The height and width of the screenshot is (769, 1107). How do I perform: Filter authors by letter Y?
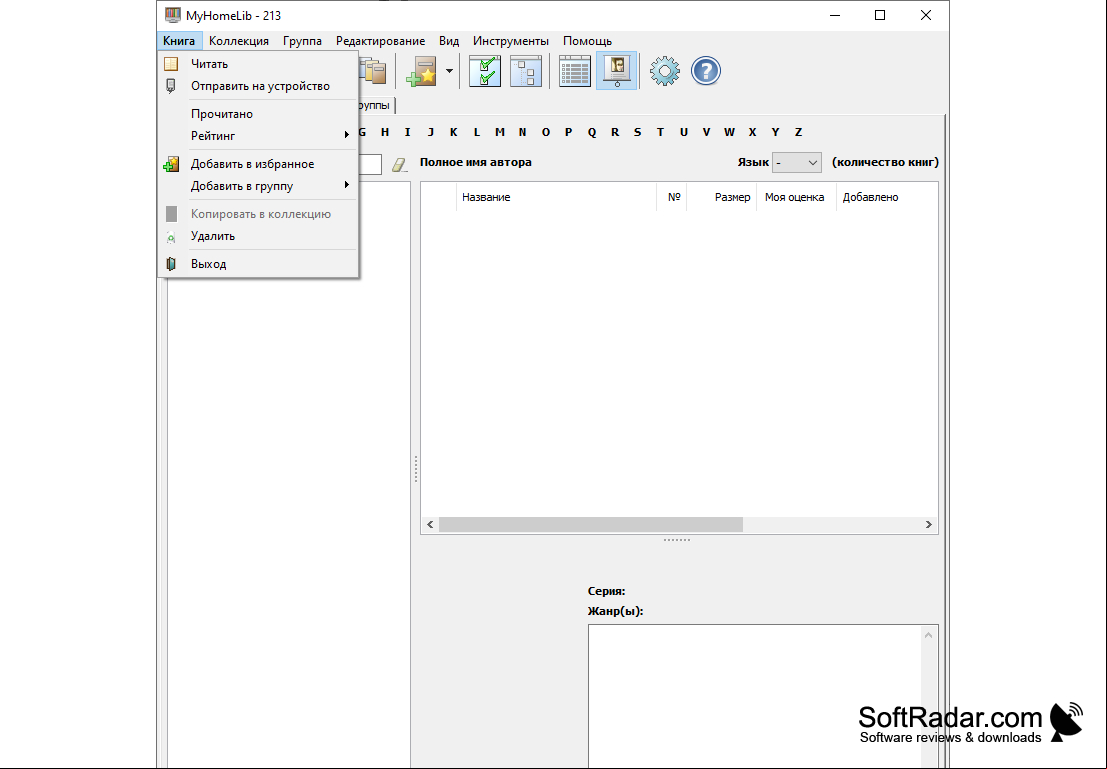(x=775, y=132)
